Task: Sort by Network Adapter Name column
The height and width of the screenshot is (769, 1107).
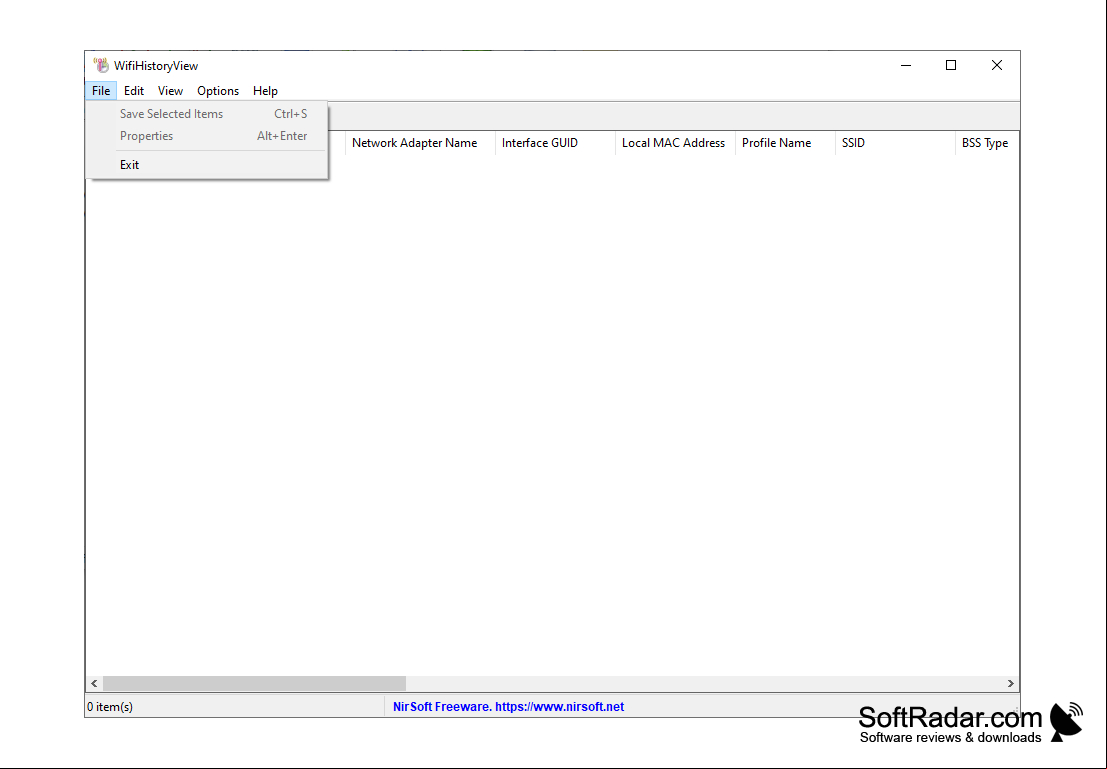Action: pos(420,143)
